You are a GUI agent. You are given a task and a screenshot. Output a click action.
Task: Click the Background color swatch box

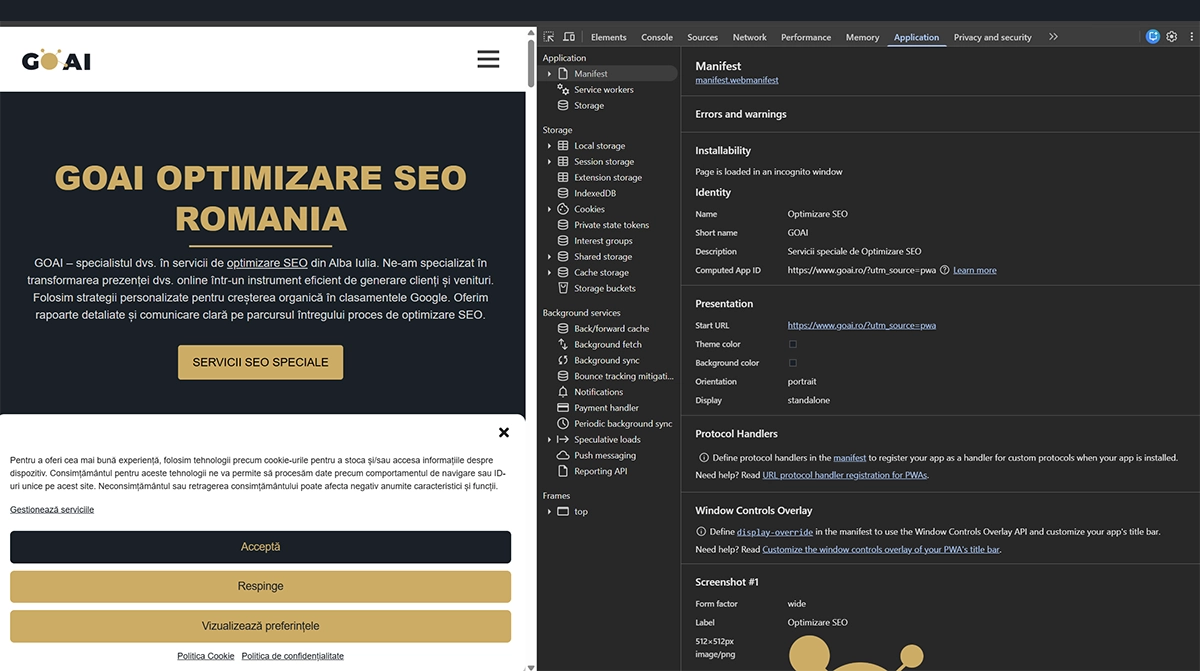[793, 363]
